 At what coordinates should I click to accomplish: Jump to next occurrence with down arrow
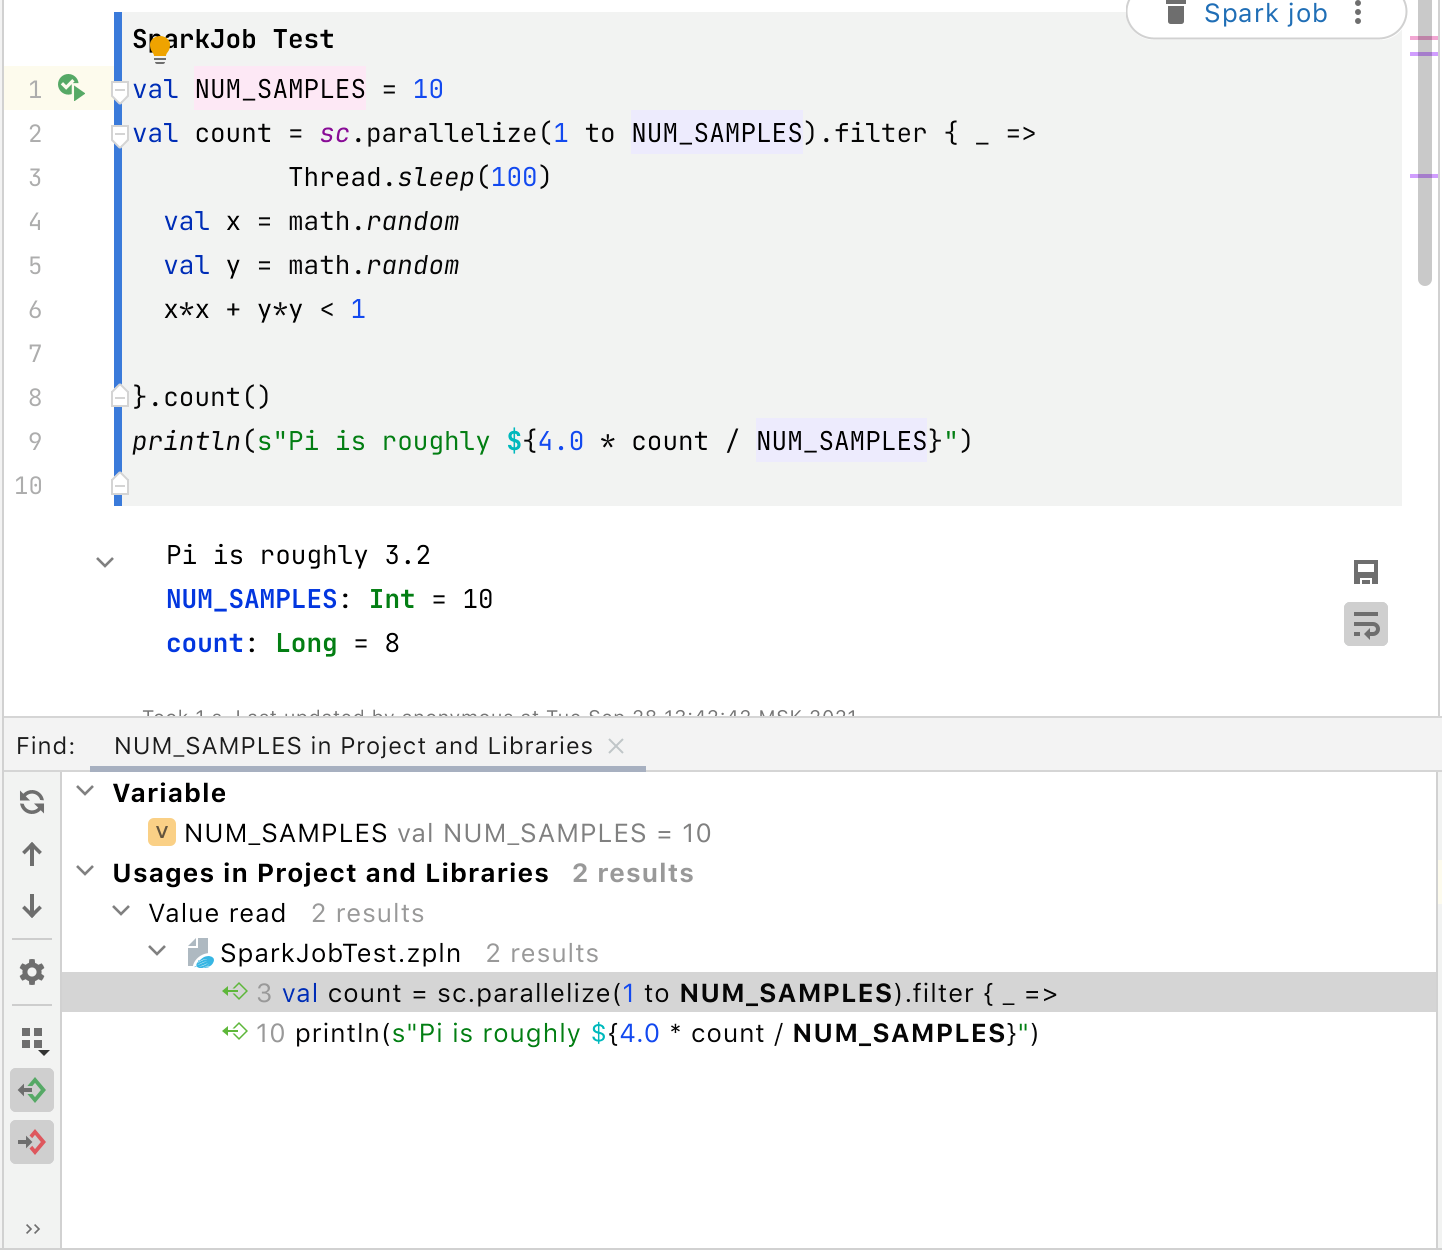pos(32,906)
